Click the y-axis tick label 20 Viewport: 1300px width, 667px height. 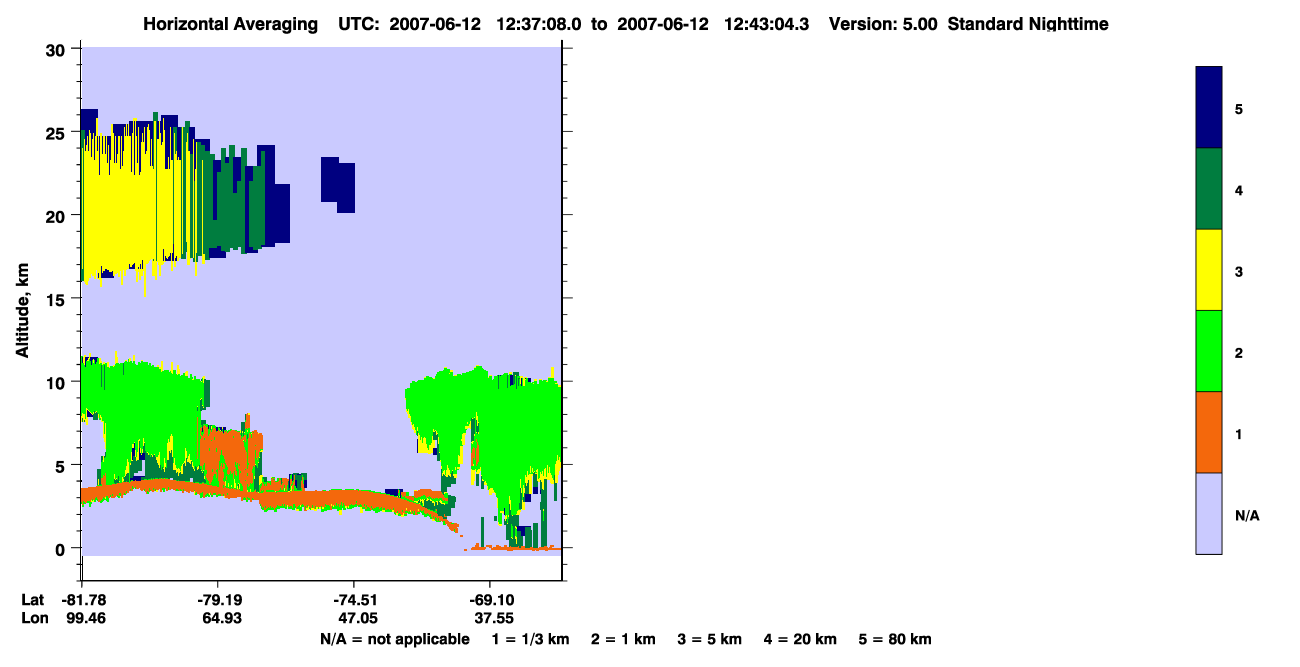[58, 215]
